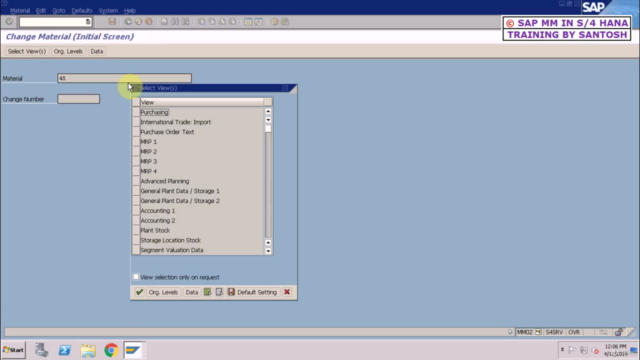
Task: Open the System menu
Action: (x=108, y=11)
